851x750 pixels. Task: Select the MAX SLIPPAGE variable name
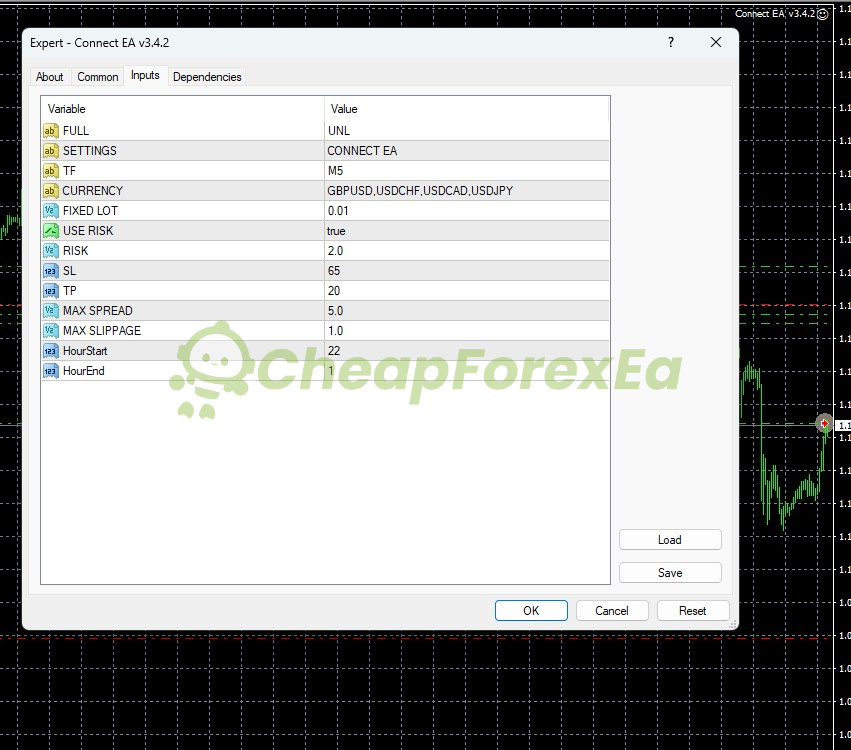pyautogui.click(x=101, y=331)
